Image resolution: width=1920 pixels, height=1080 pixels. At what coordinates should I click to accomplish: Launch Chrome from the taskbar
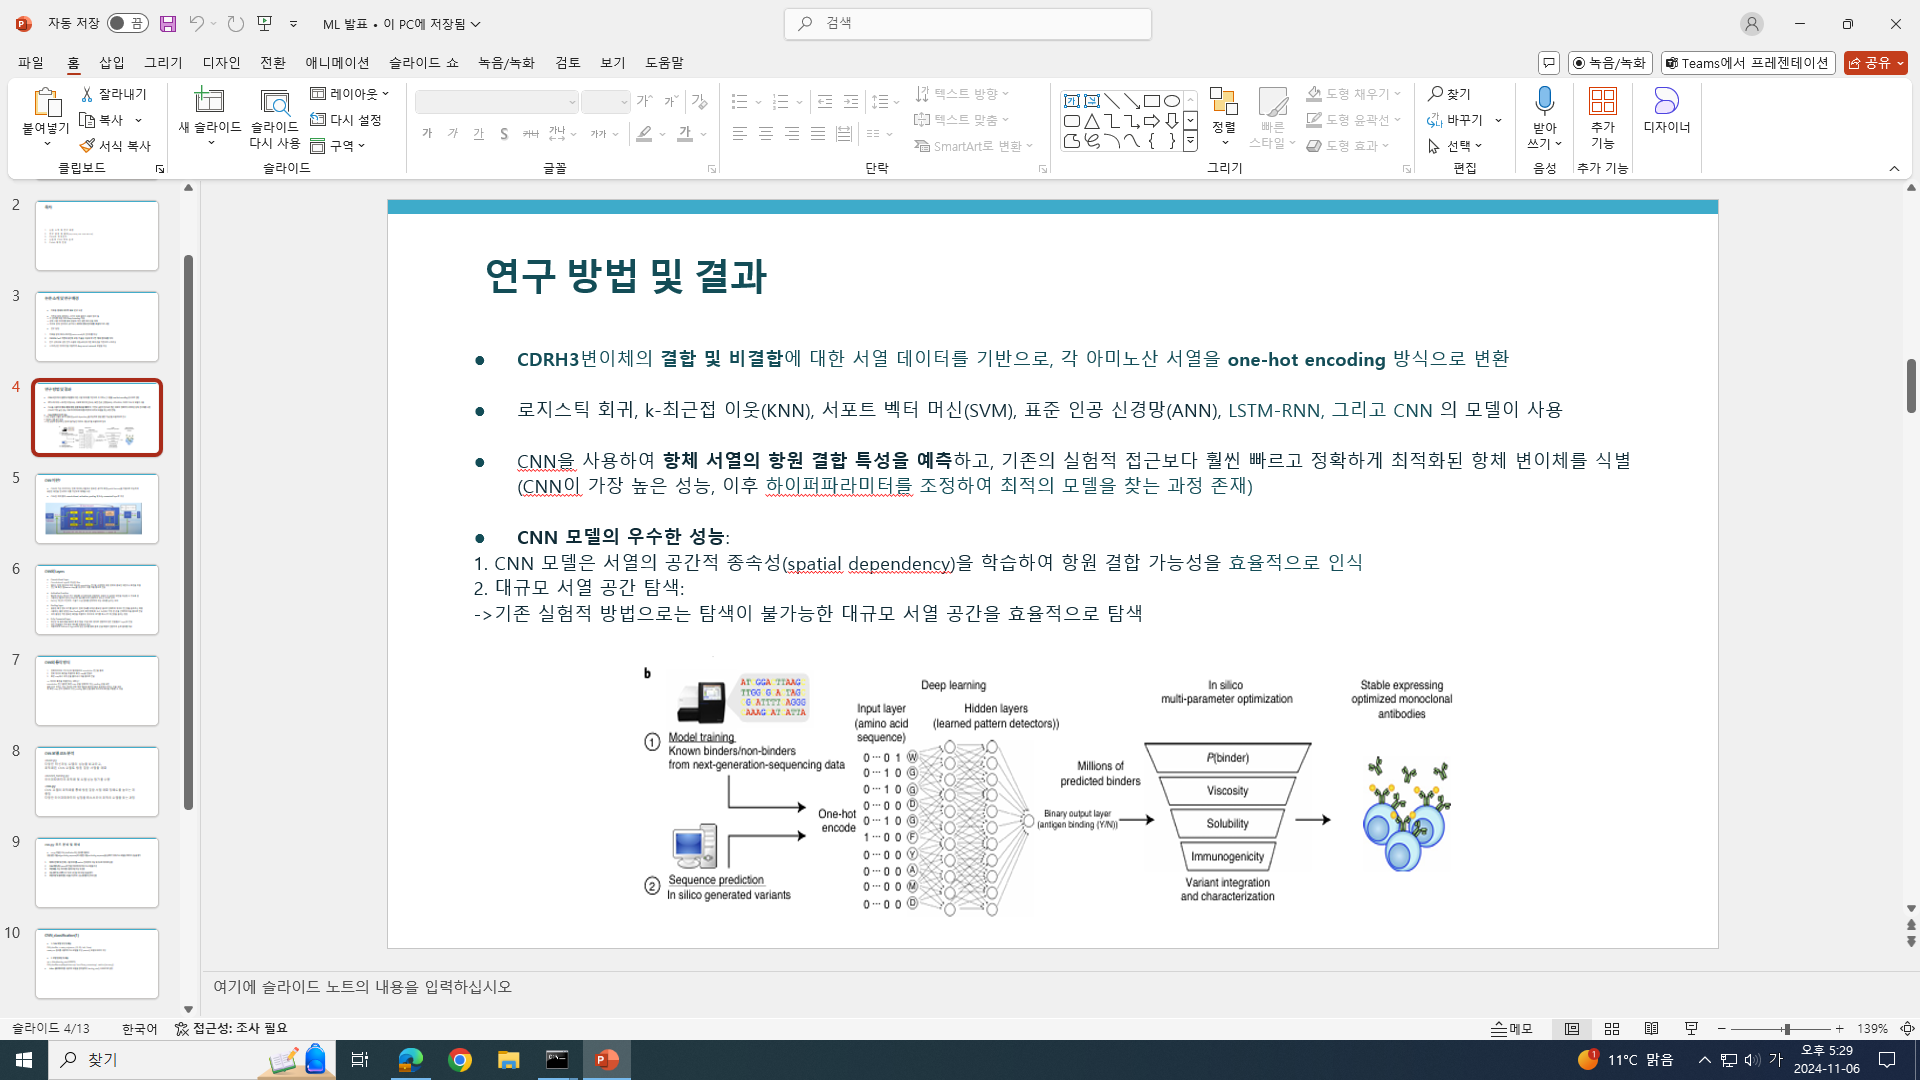pos(460,1060)
